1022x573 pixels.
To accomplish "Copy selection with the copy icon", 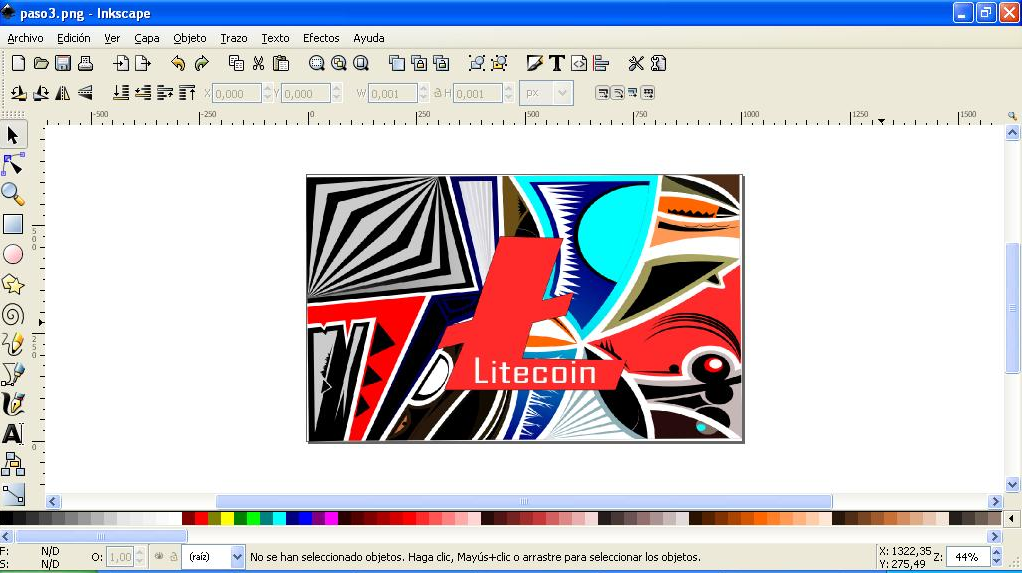I will pos(236,63).
